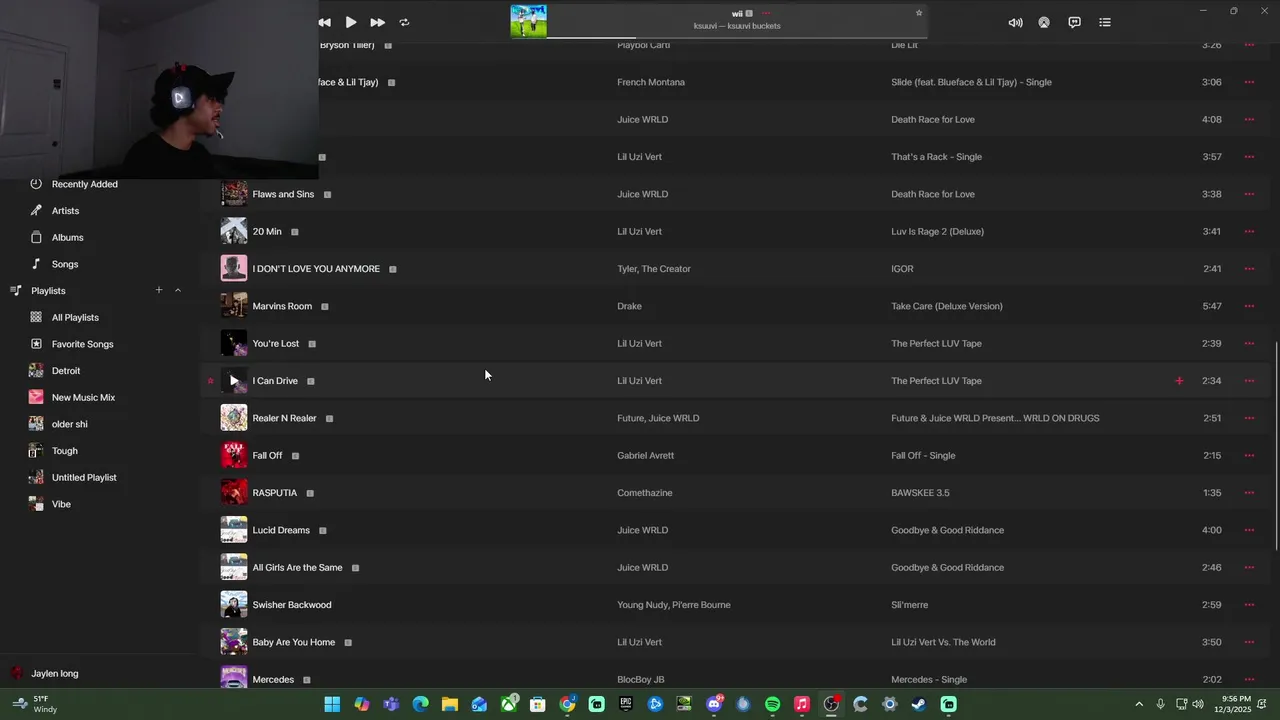Open album link Take Care (Deluxe Version)
Screen dimensions: 1280x720
click(947, 306)
